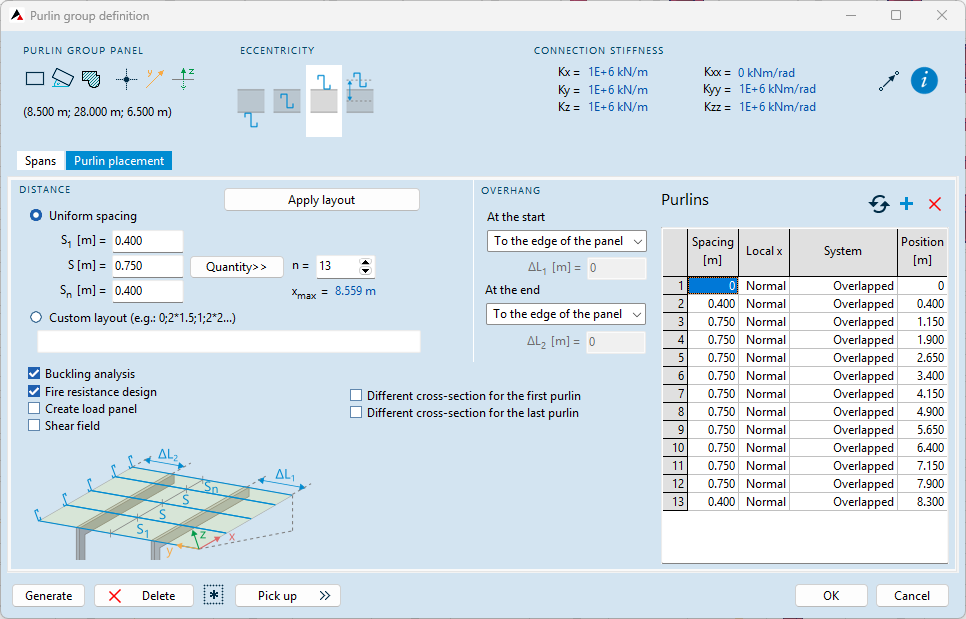Select the hatched polygon panel icon
This screenshot has height=619, width=966.
[x=91, y=78]
